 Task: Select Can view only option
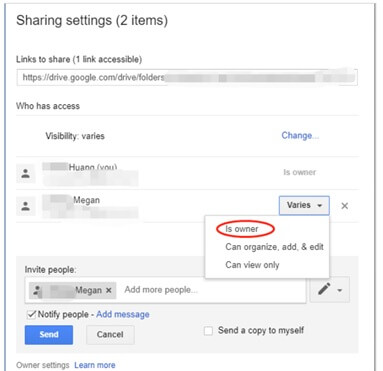[252, 265]
